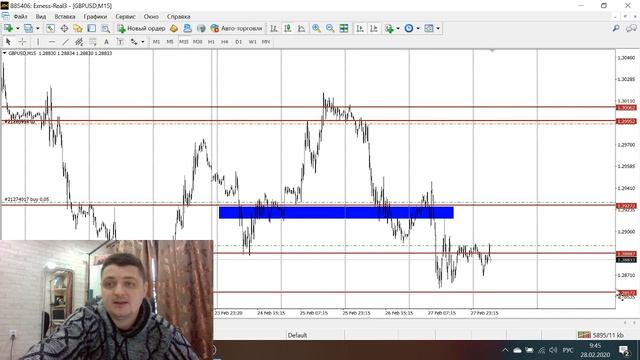
Task: Open the chat bubbles icon
Action: pos(631,28)
